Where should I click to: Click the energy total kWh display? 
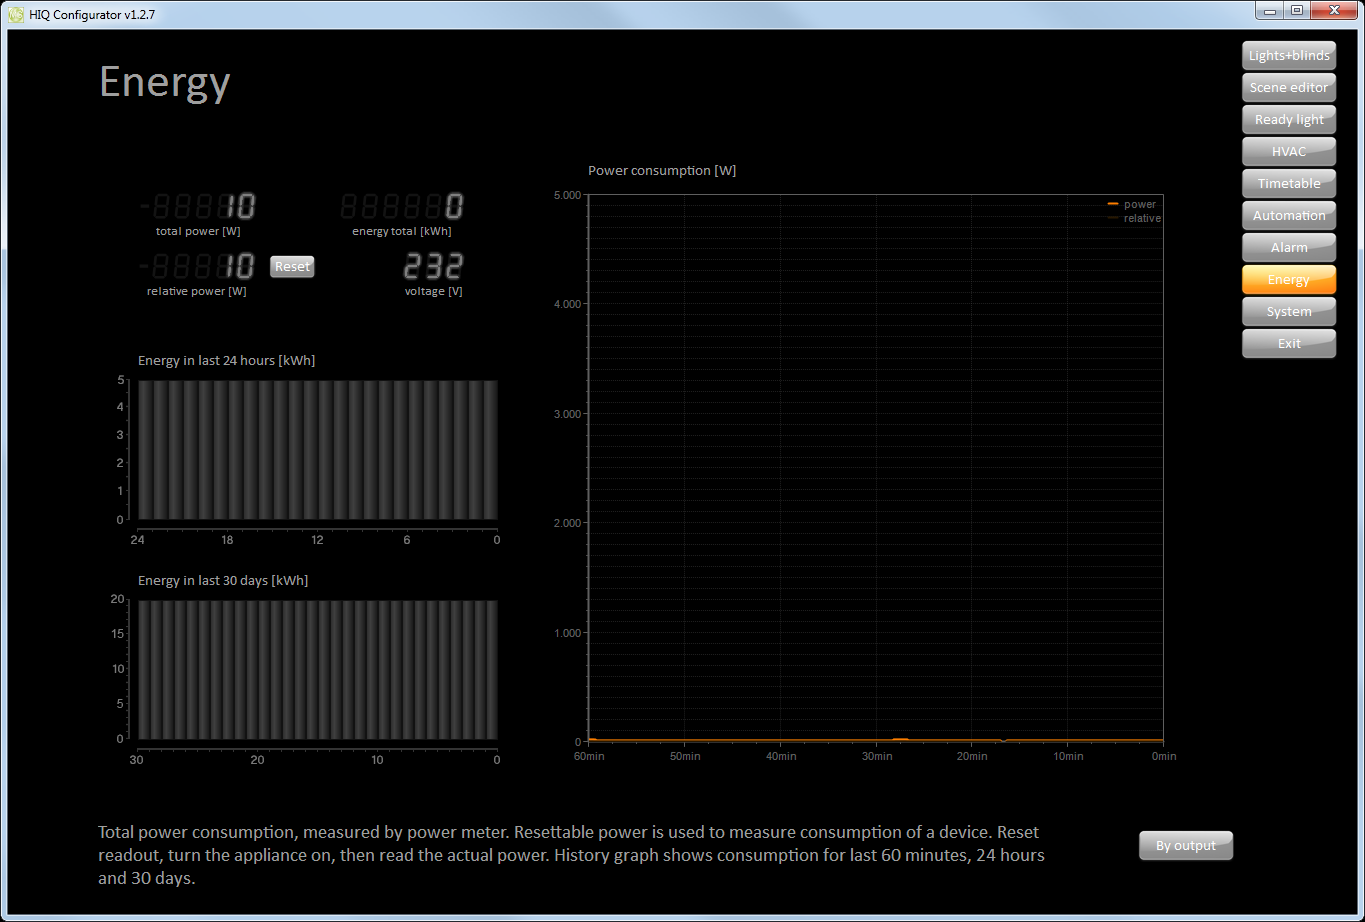click(x=402, y=207)
